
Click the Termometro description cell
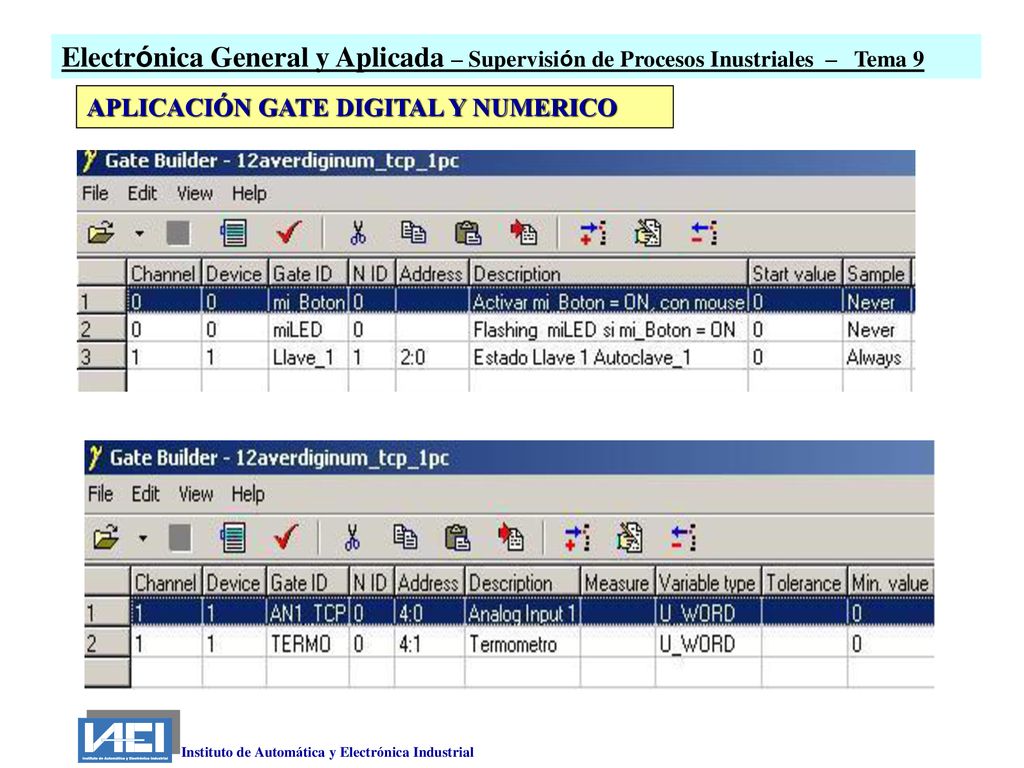point(522,644)
